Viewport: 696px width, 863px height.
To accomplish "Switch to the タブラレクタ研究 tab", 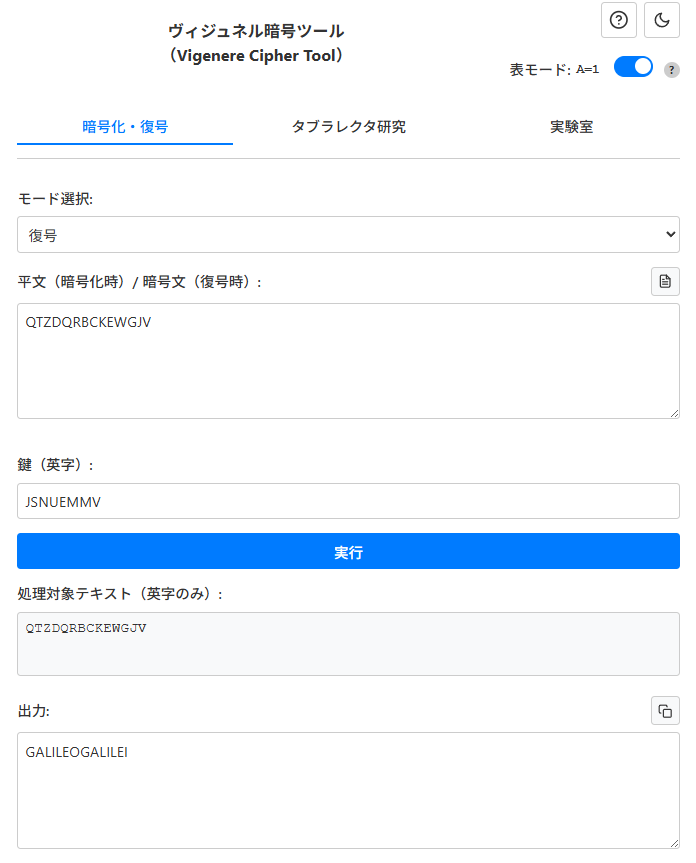I will pyautogui.click(x=348, y=127).
